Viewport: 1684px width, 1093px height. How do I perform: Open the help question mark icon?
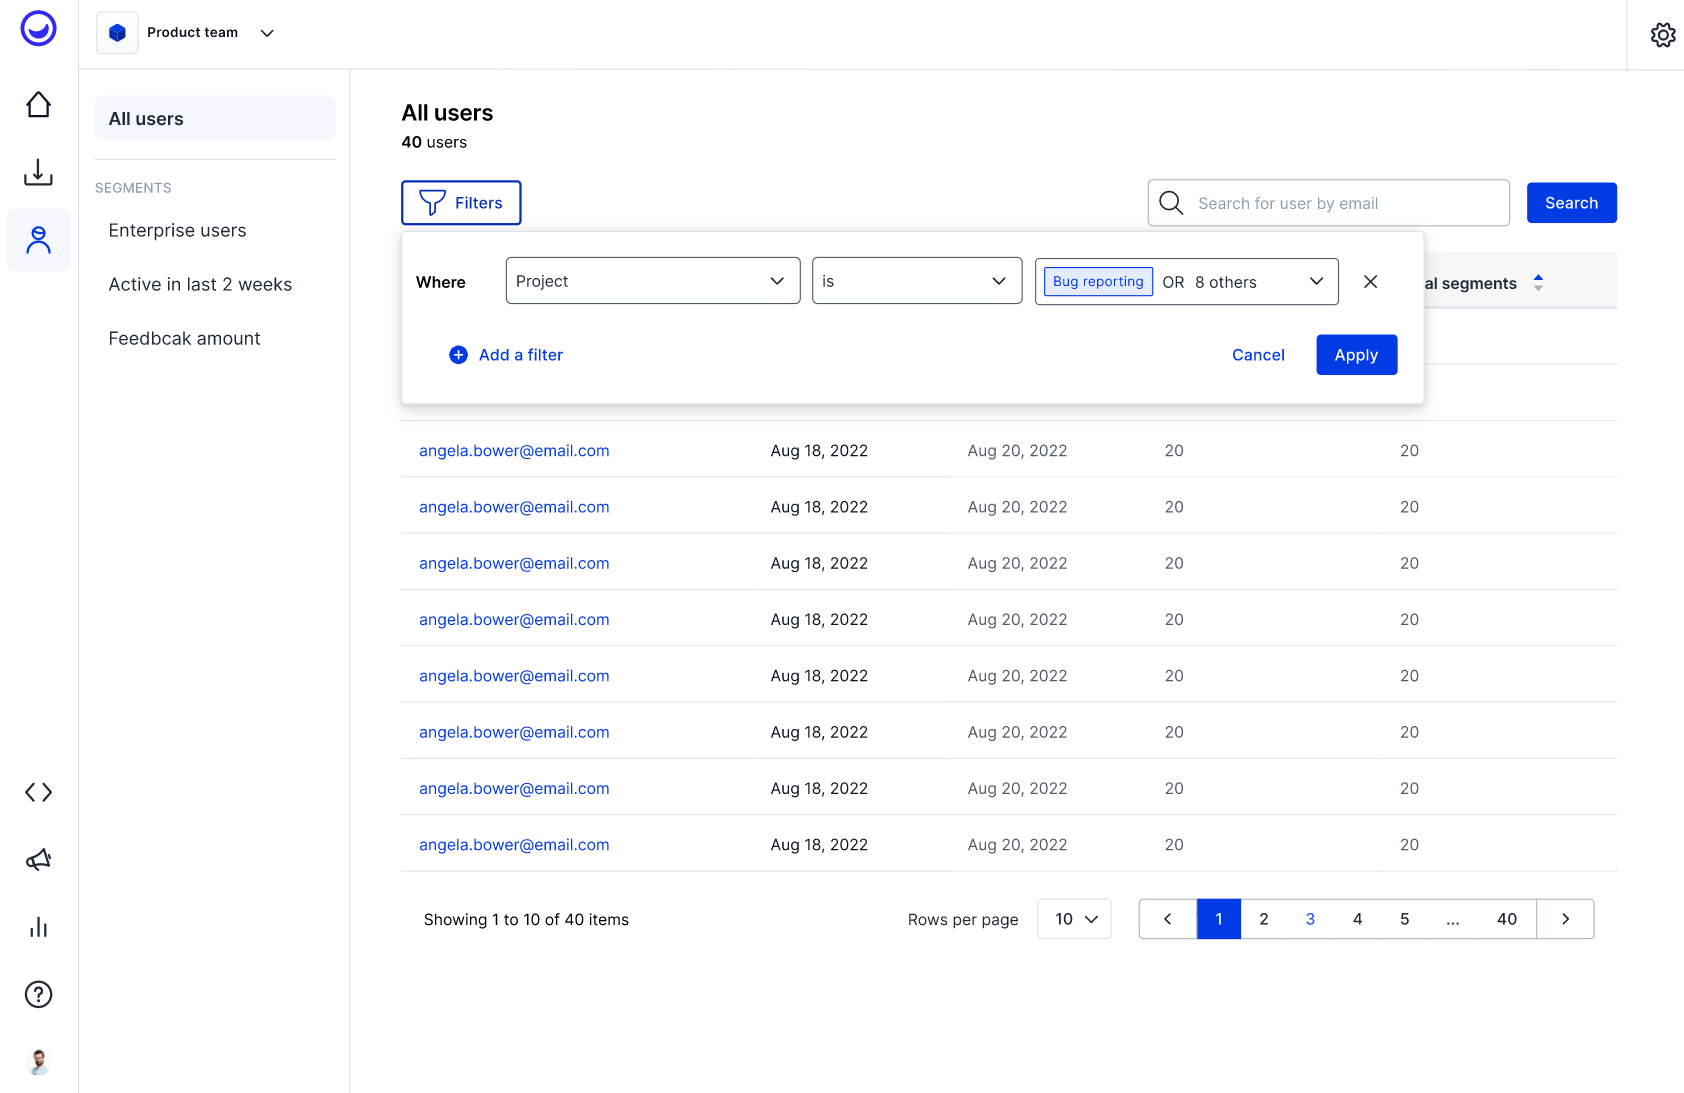pyautogui.click(x=38, y=994)
